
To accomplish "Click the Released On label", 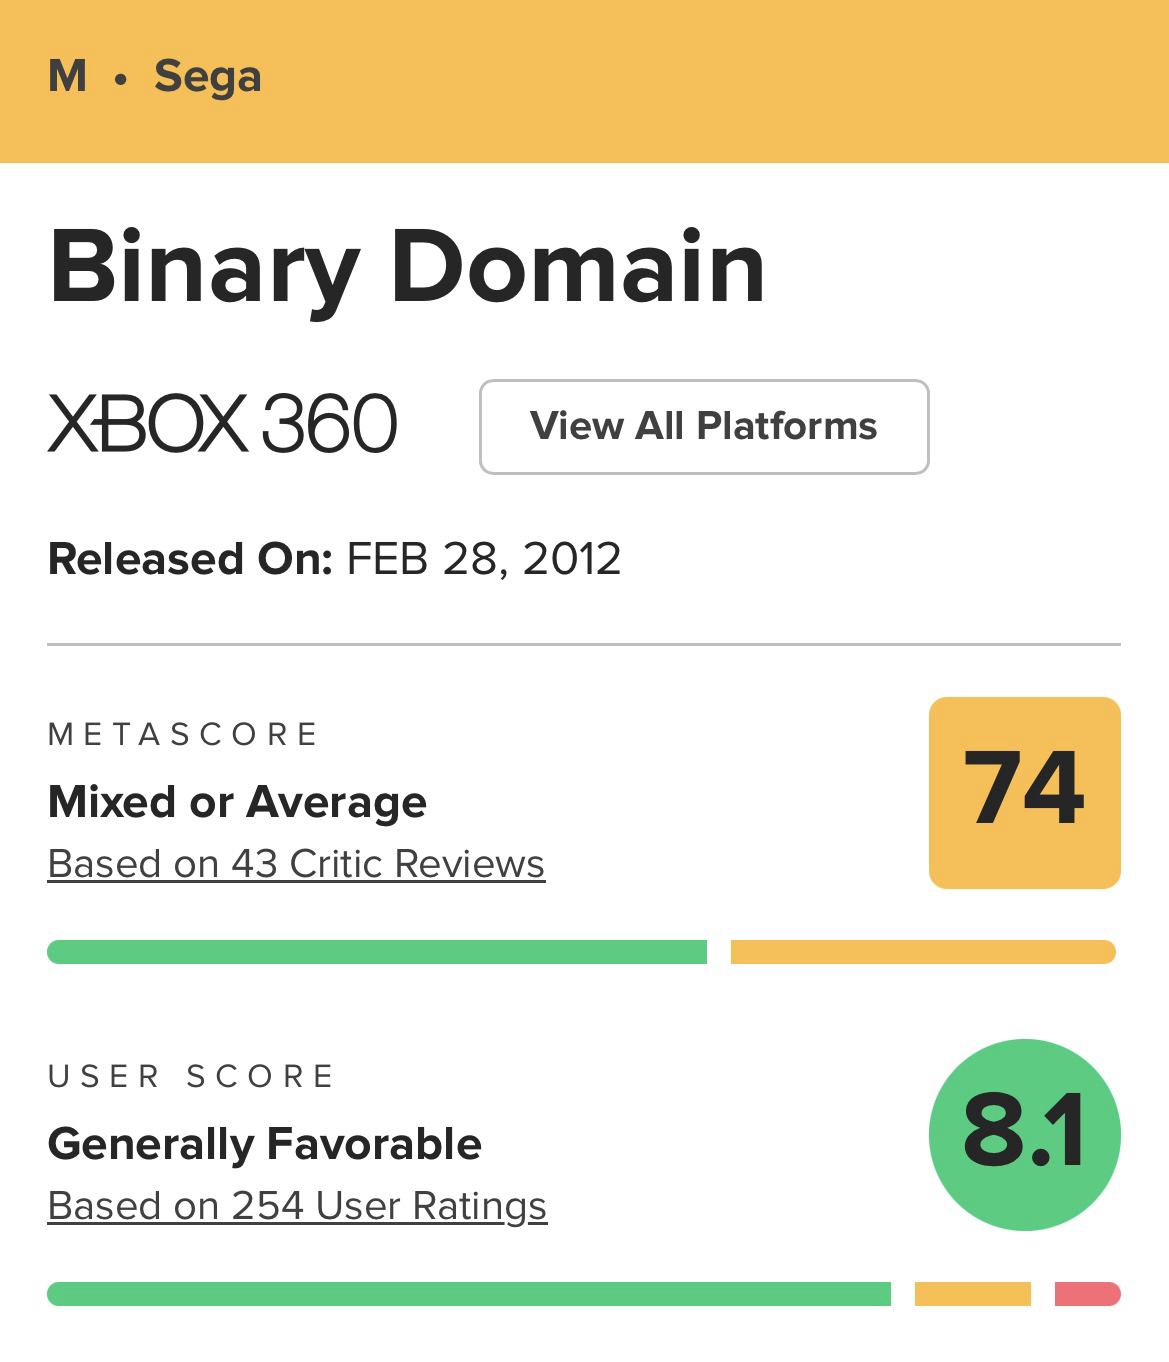I will (x=190, y=559).
